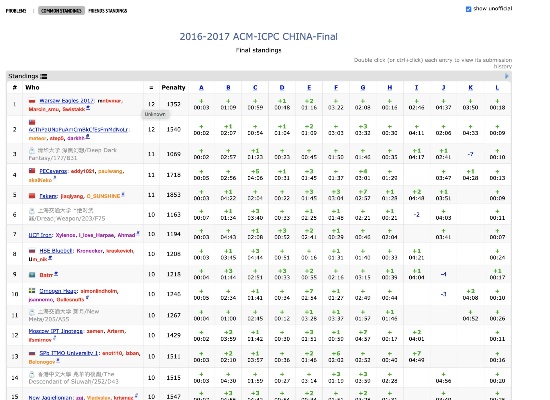Open the Problems tab
Screen dimensions: 550x400
click(x=16, y=11)
